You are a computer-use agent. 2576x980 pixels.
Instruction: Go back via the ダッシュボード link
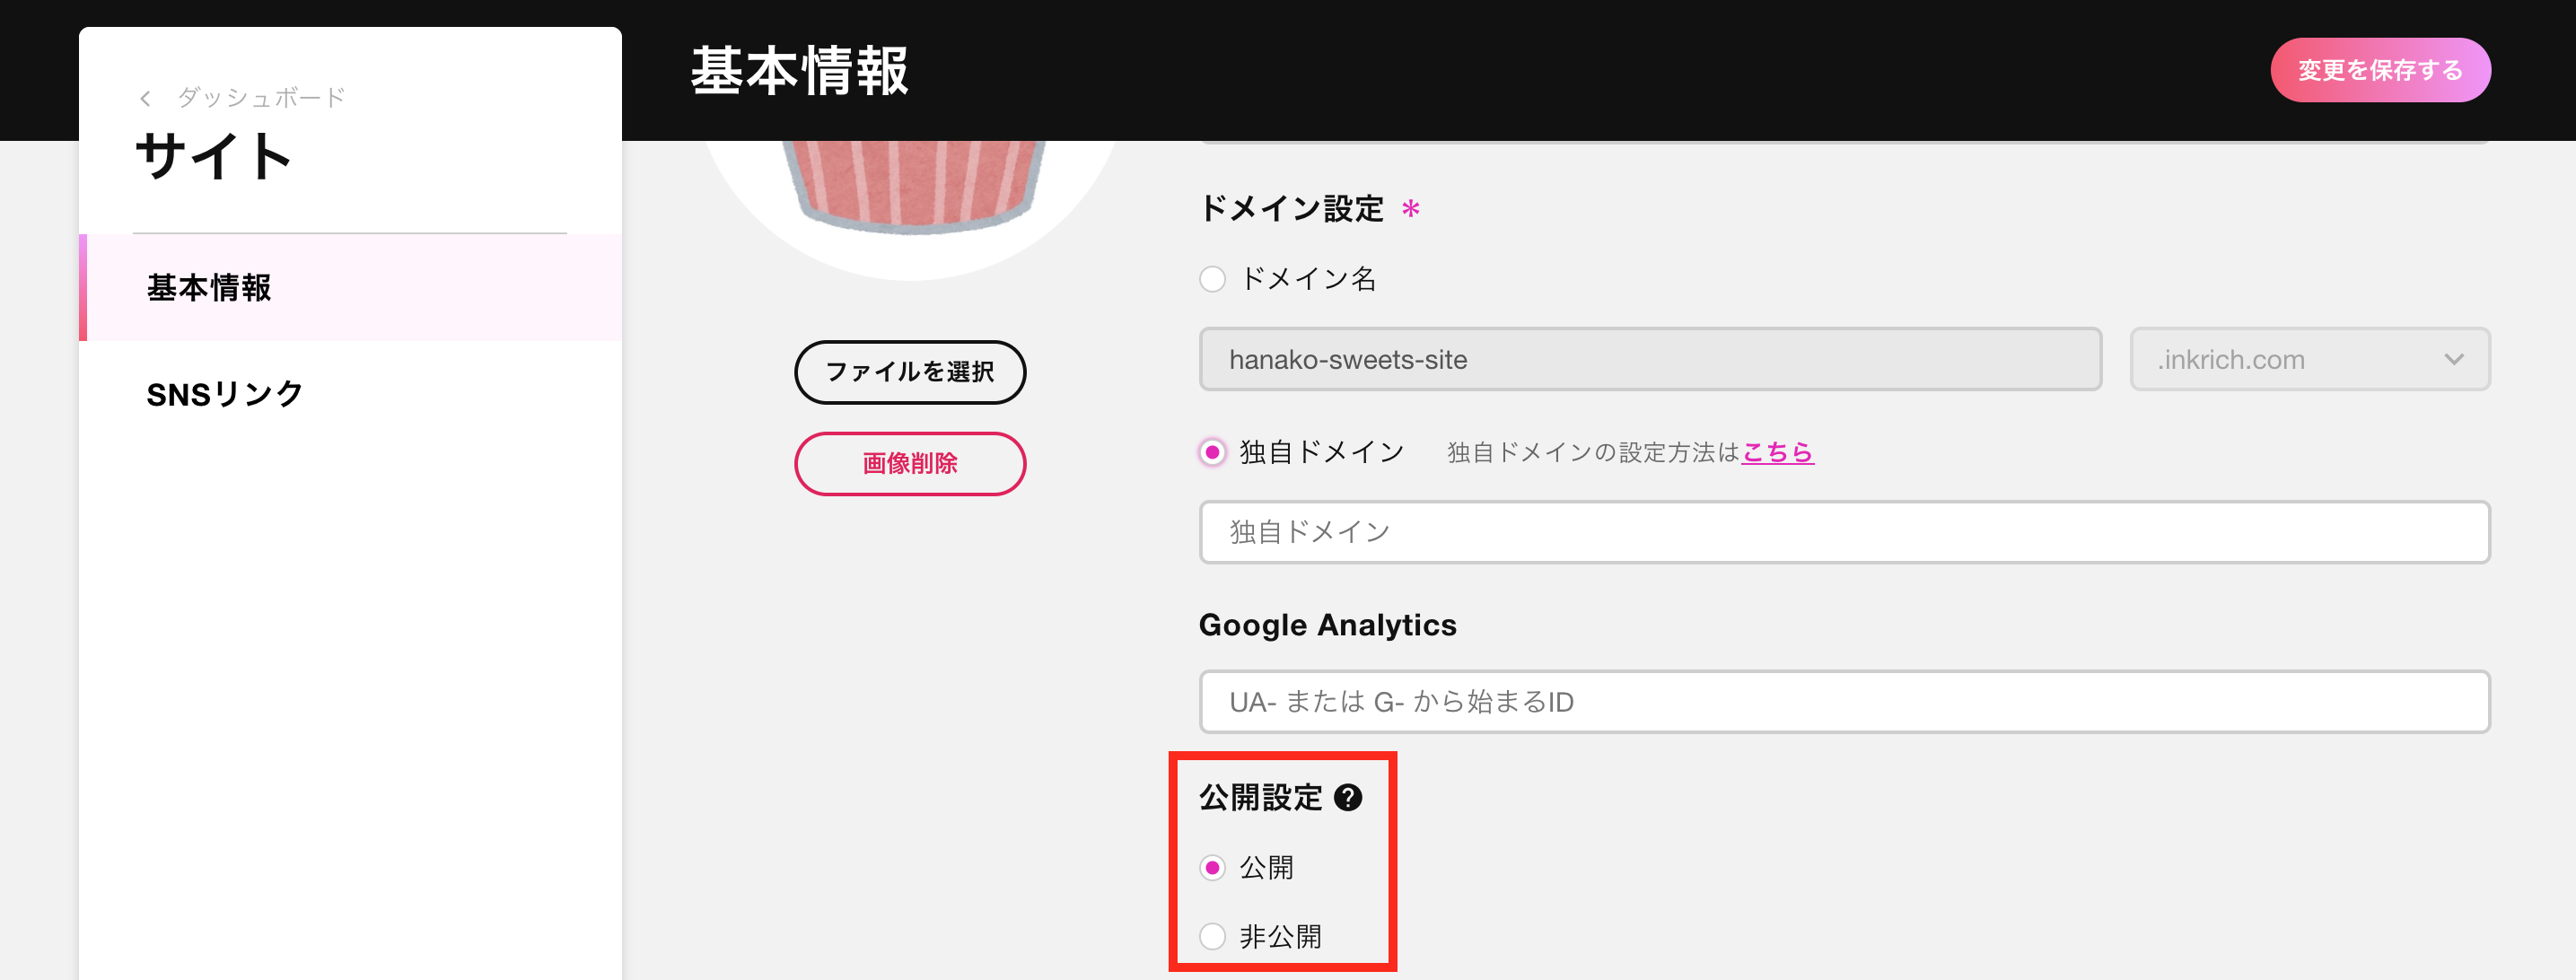(261, 98)
